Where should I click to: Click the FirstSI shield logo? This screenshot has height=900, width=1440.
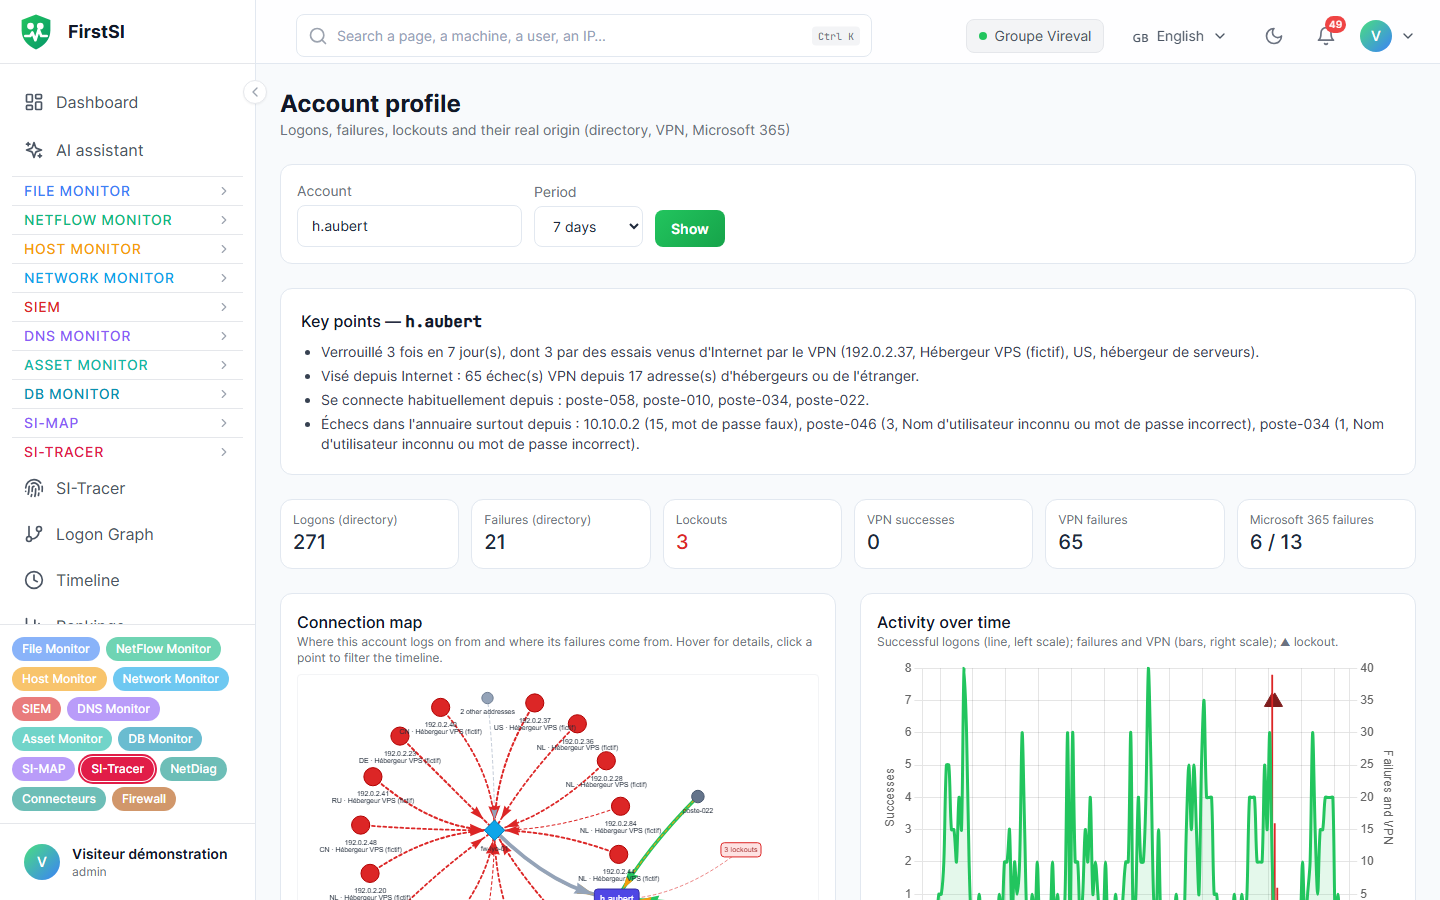click(x=36, y=32)
